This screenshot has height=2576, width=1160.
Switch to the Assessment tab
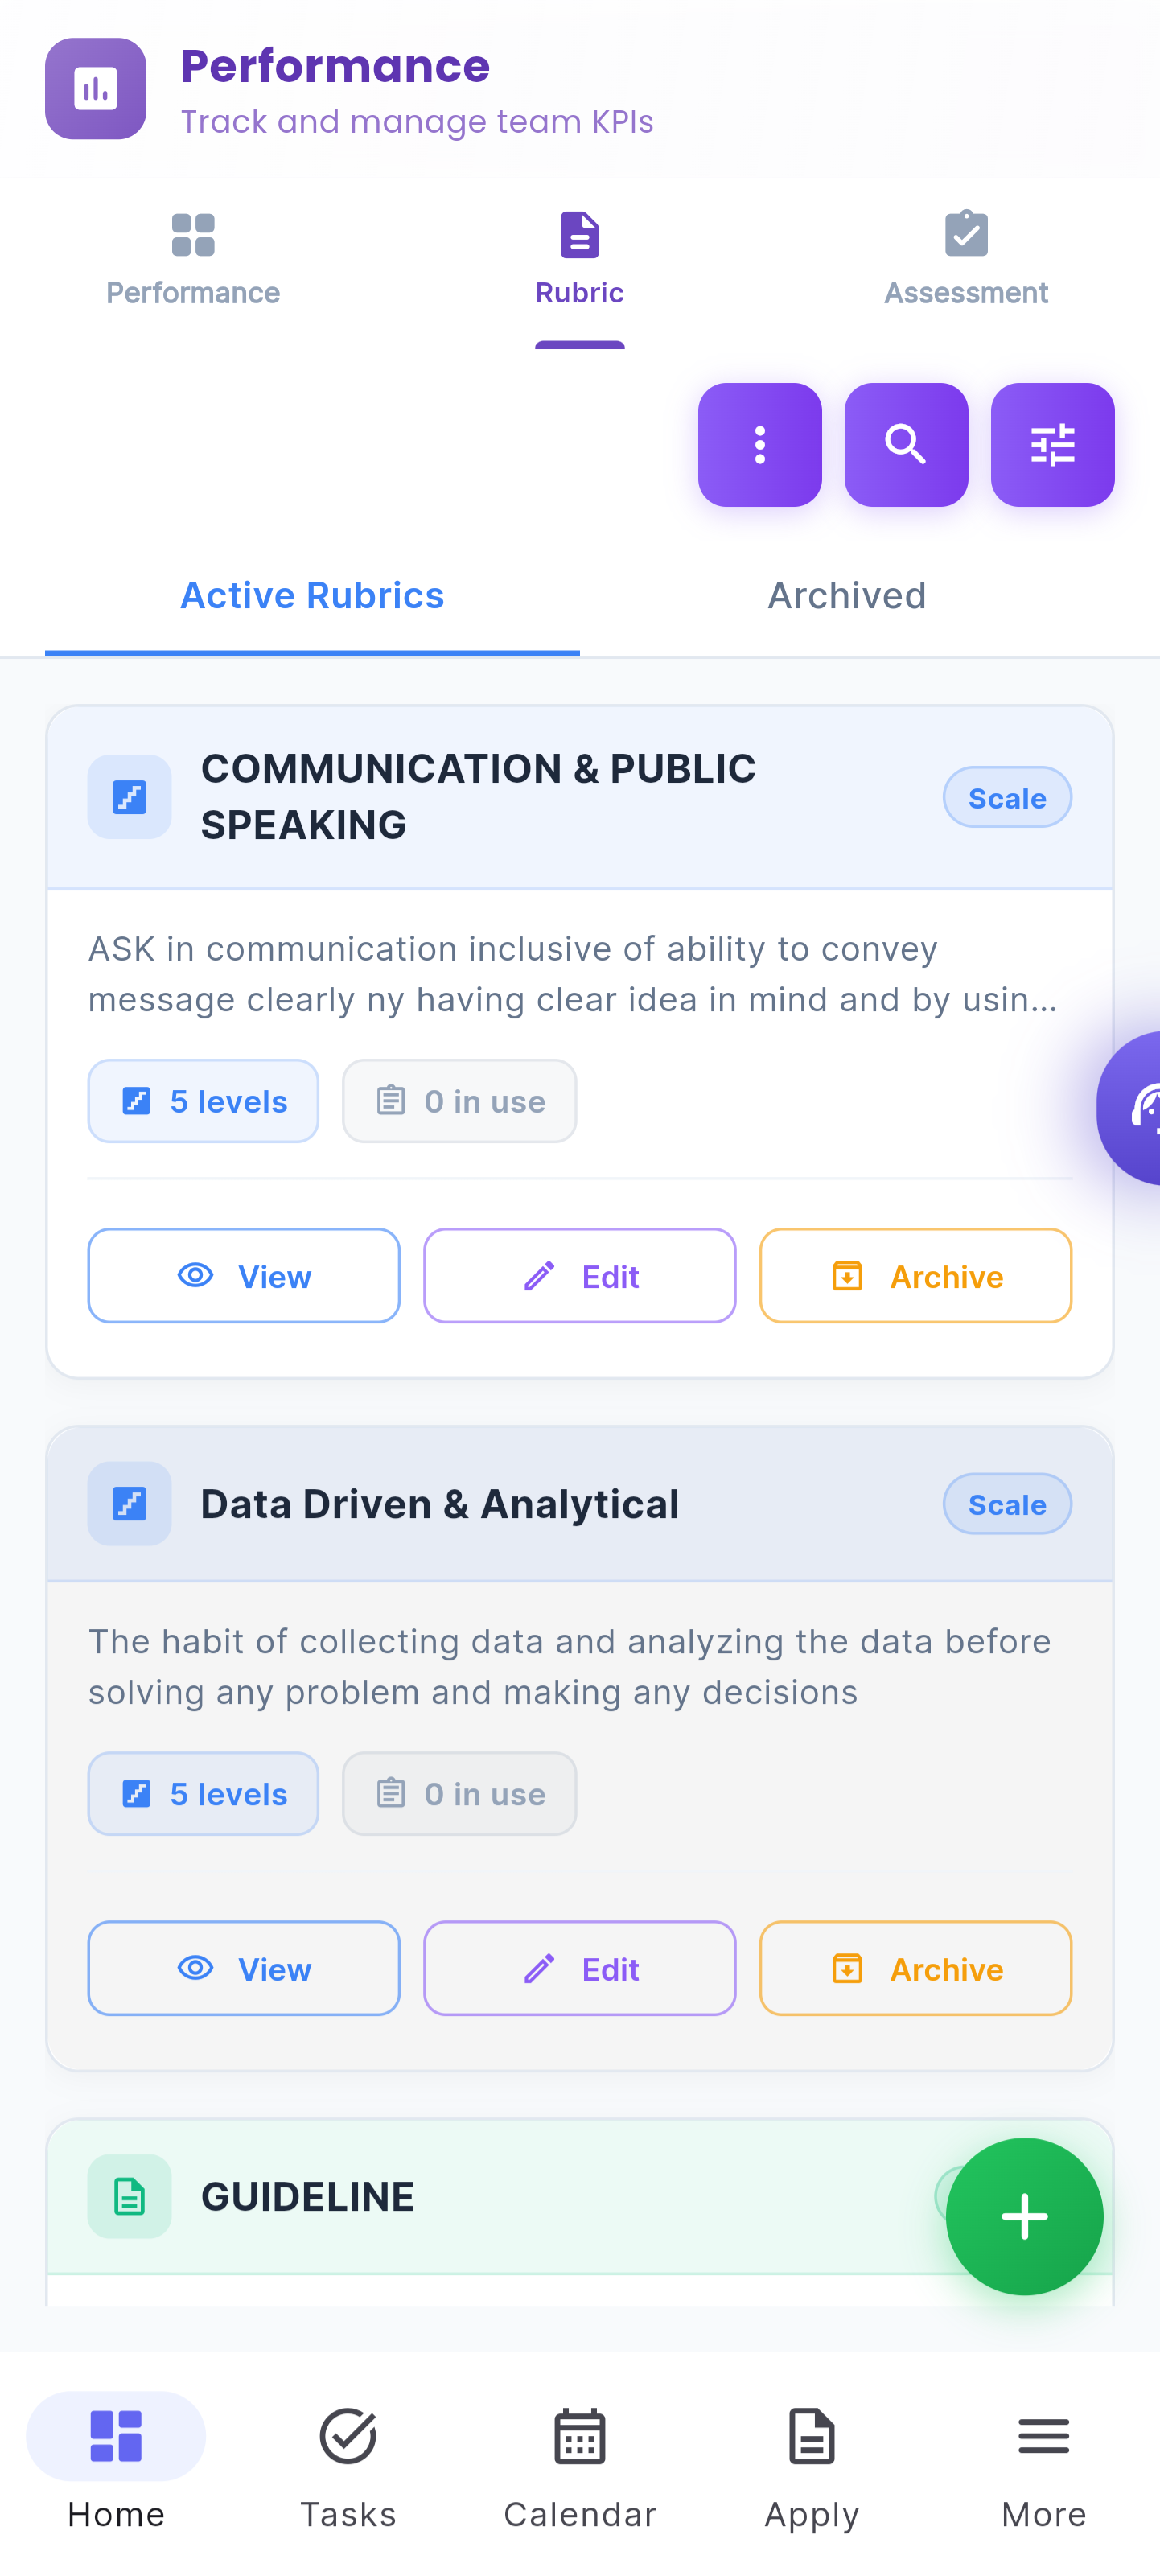(x=966, y=259)
